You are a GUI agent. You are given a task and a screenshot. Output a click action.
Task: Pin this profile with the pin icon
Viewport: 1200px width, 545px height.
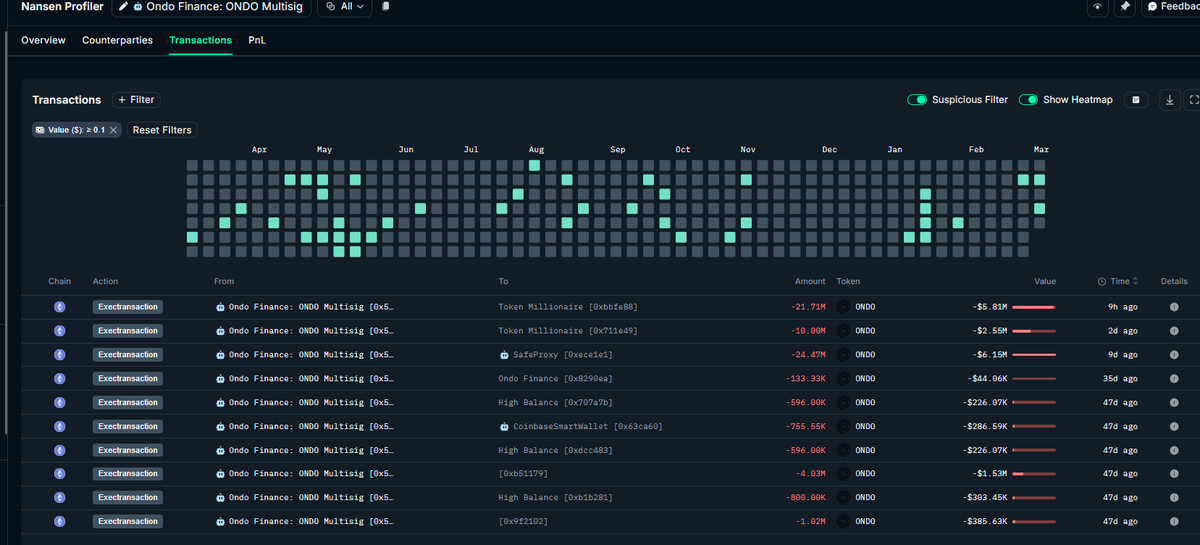(1126, 6)
